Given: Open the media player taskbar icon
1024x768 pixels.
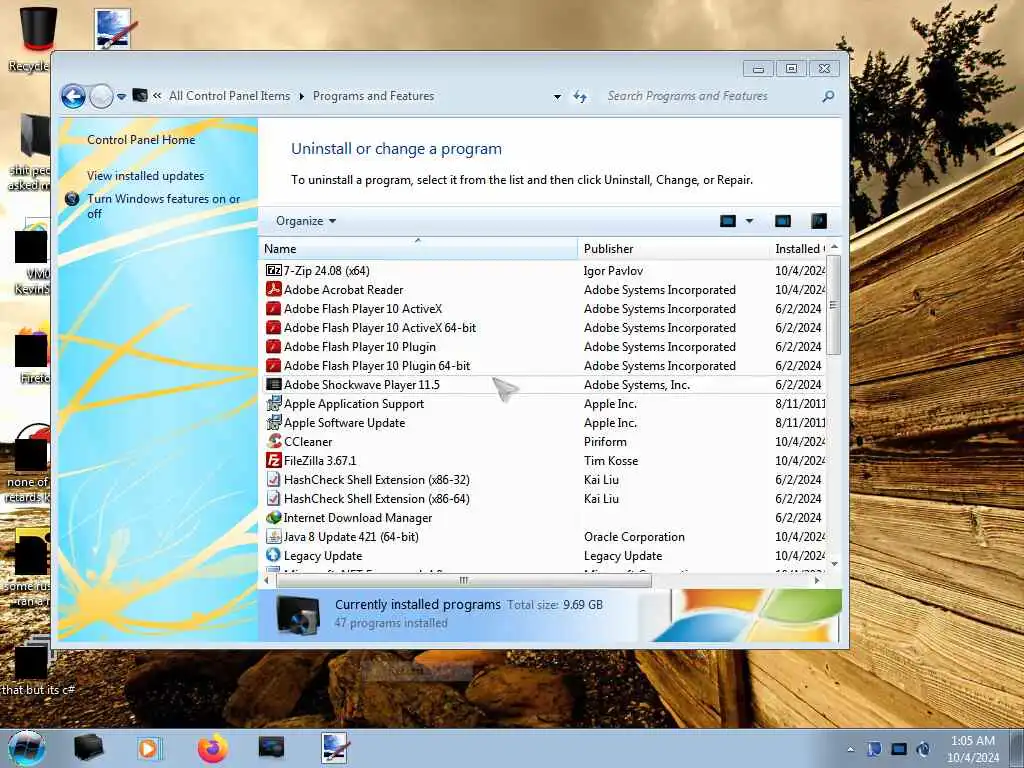Looking at the screenshot, I should click(150, 748).
